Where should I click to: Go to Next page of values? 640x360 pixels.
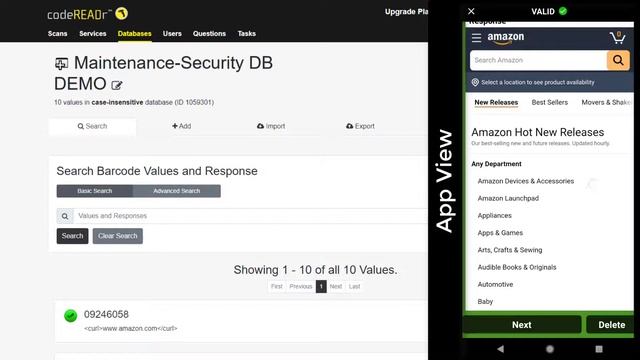(x=336, y=287)
